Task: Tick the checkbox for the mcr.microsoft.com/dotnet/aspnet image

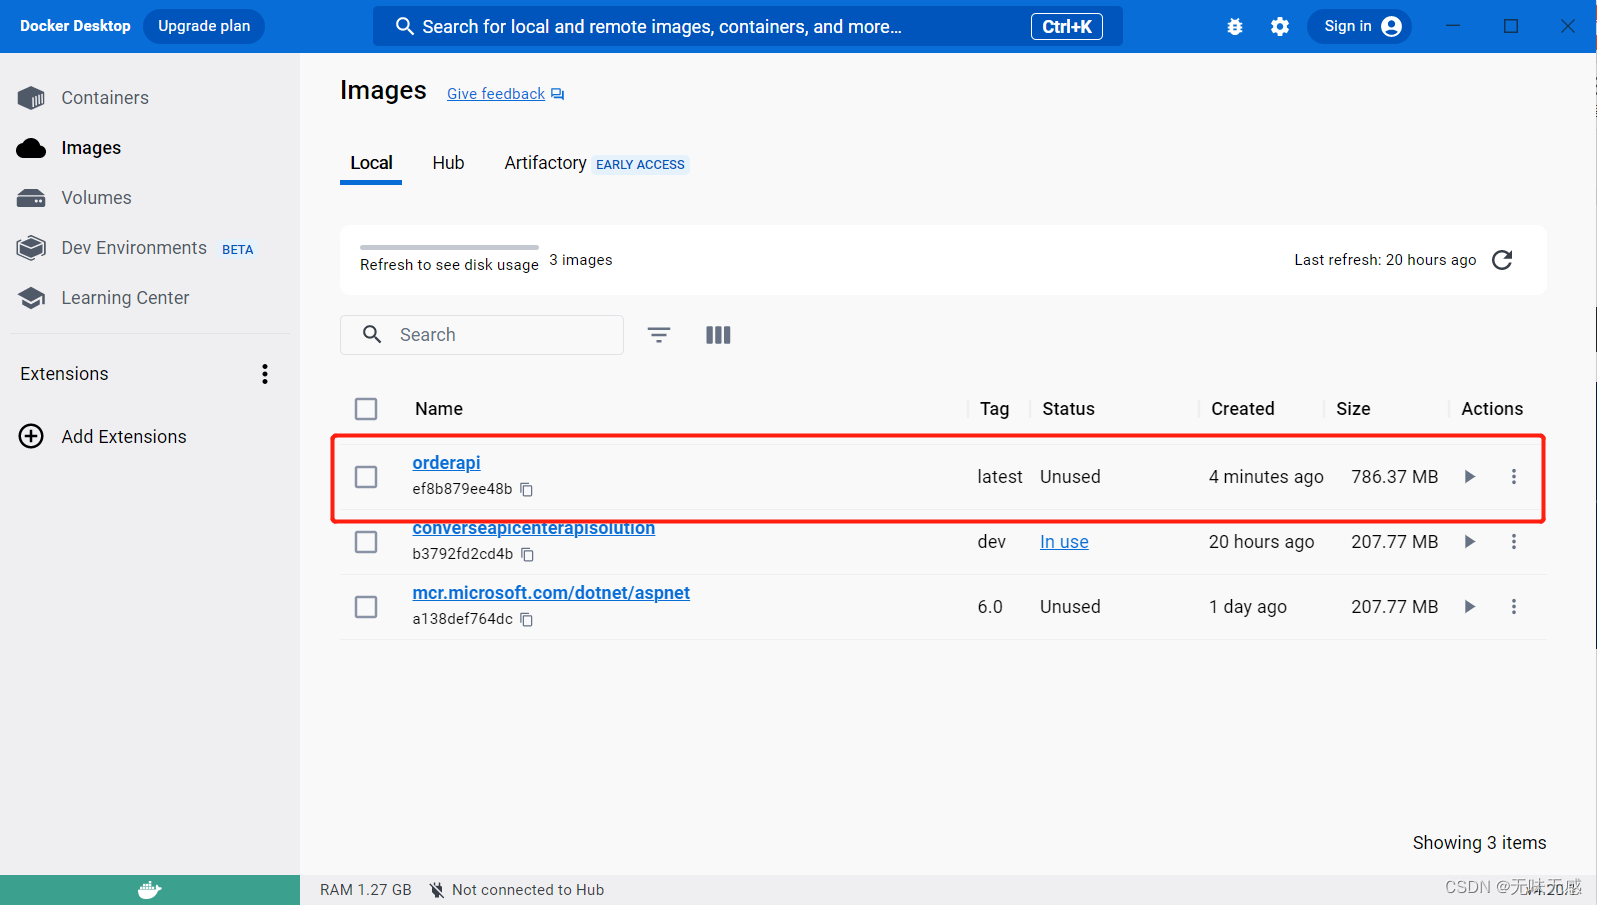Action: [x=366, y=607]
